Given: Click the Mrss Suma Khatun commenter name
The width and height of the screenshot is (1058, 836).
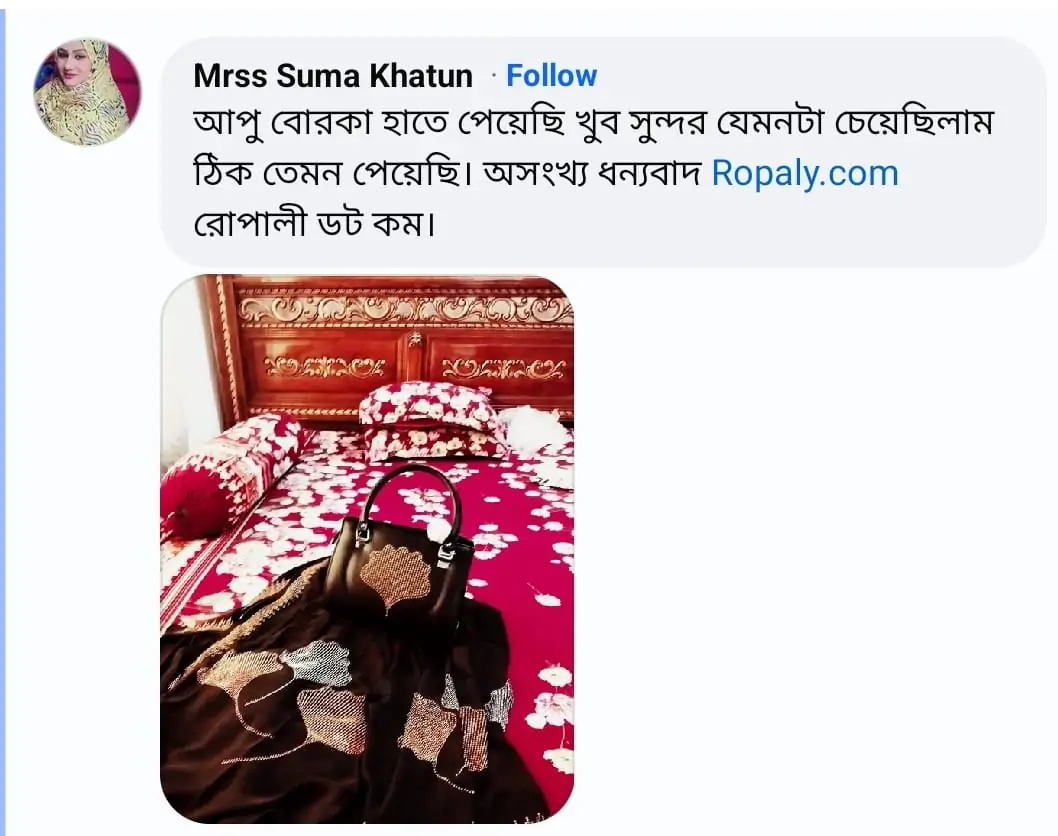Looking at the screenshot, I should point(333,76).
